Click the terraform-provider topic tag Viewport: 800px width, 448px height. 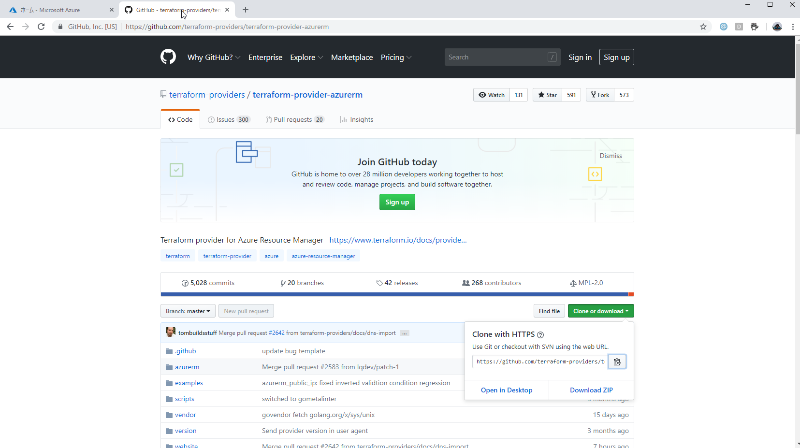coord(227,256)
